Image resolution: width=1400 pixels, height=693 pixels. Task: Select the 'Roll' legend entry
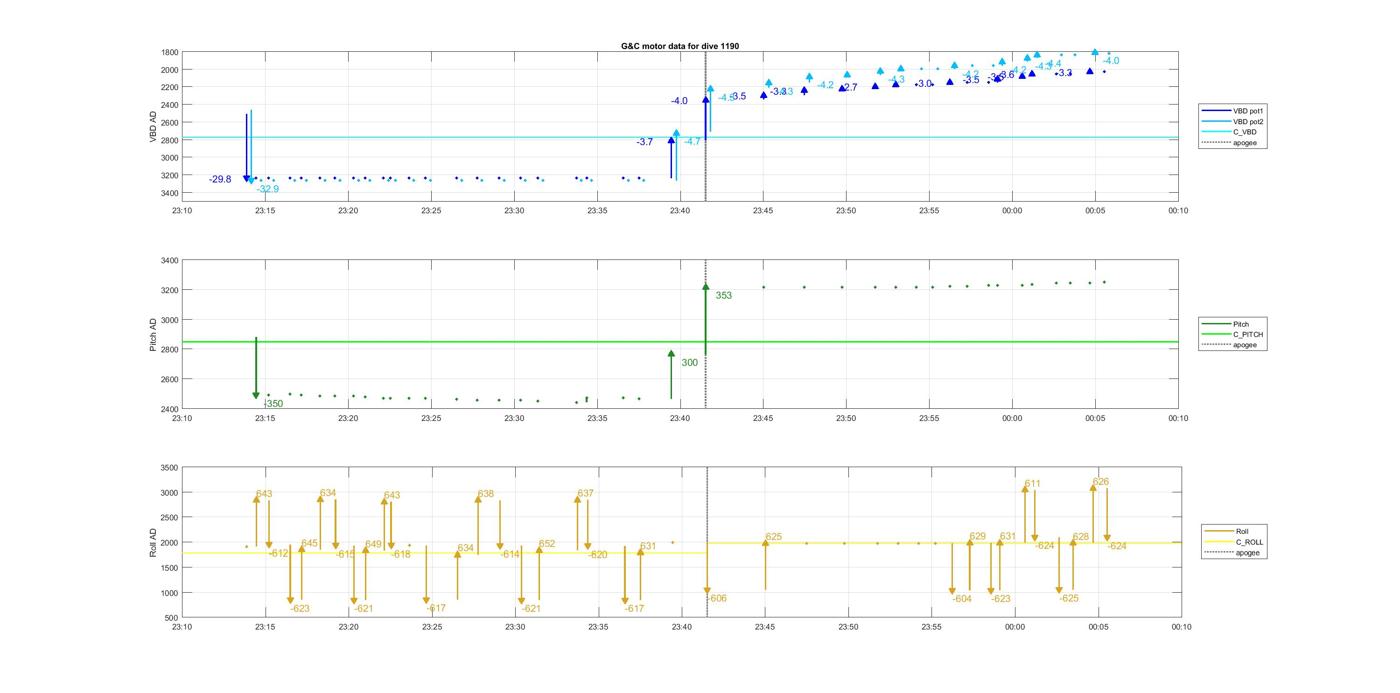(x=1242, y=531)
